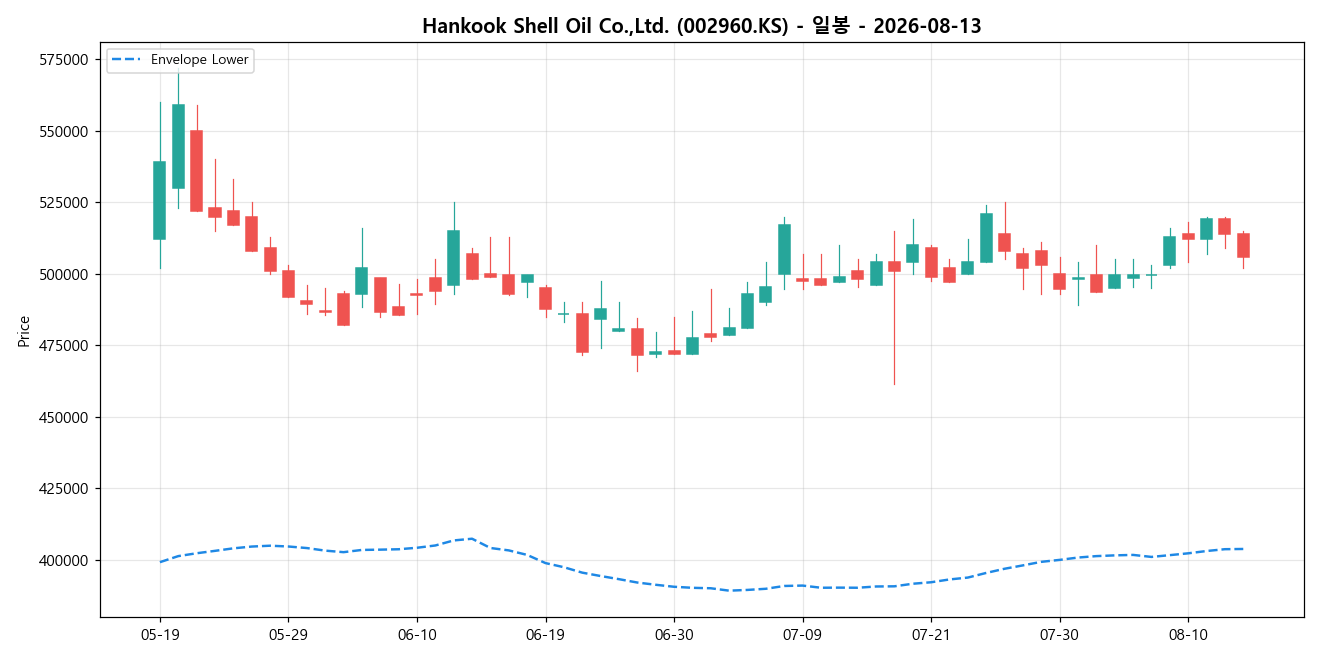The height and width of the screenshot is (660, 1320).
Task: Click the 05-19 x-axis date label
Action: [160, 635]
